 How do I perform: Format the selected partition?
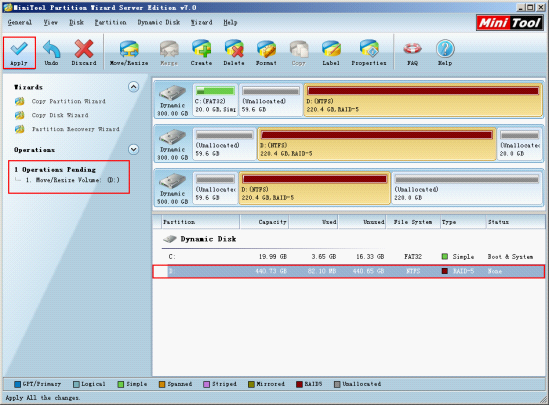(266, 53)
